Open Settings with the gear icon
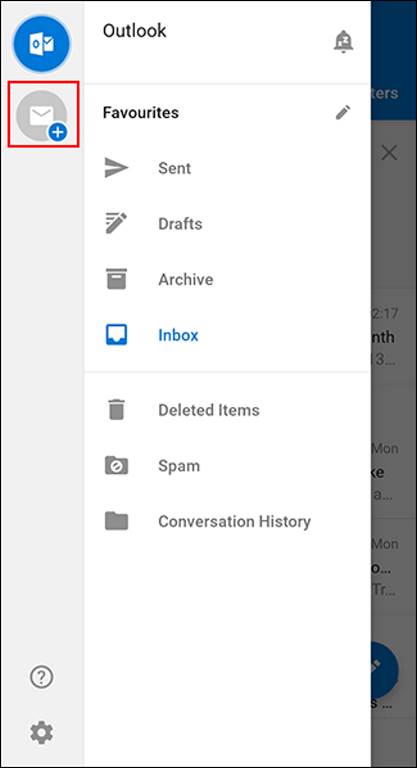The image size is (417, 768). pyautogui.click(x=42, y=733)
